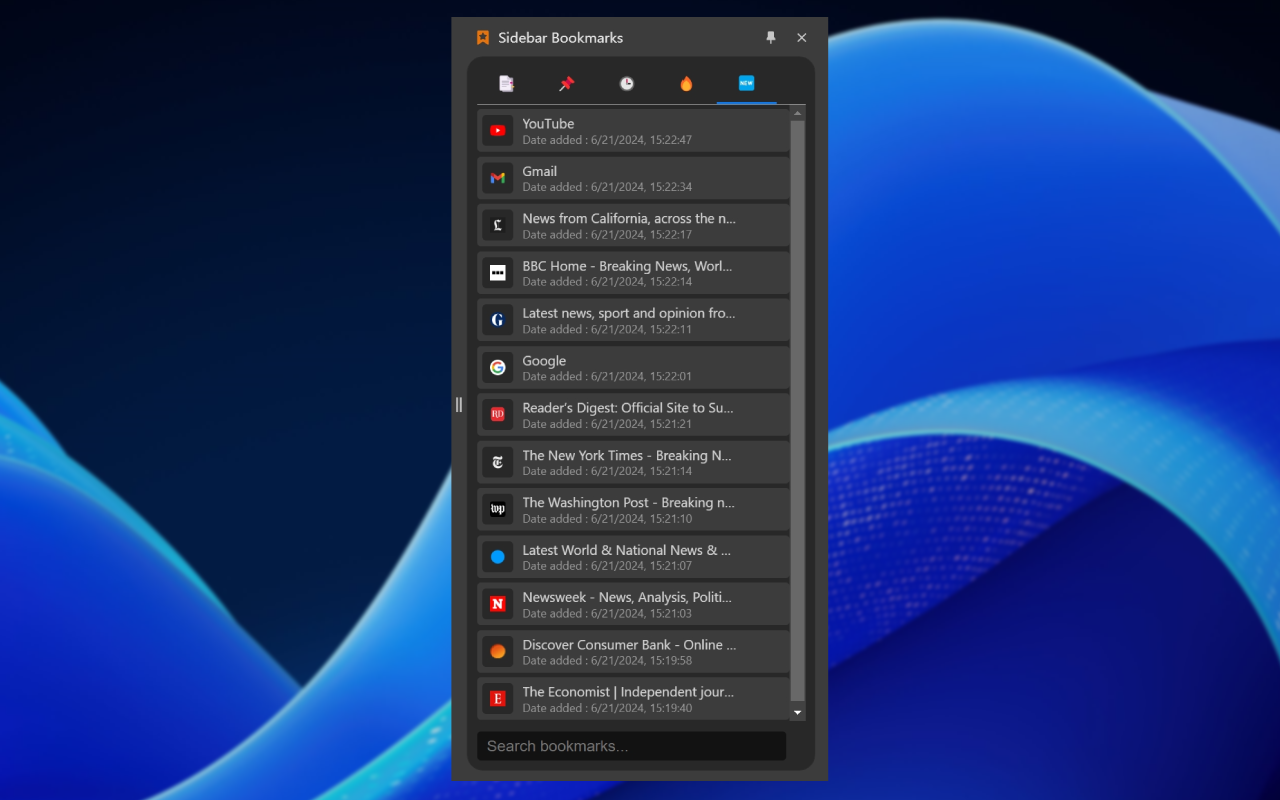
Task: Open the all bookmarks notepad tab
Action: 506,84
